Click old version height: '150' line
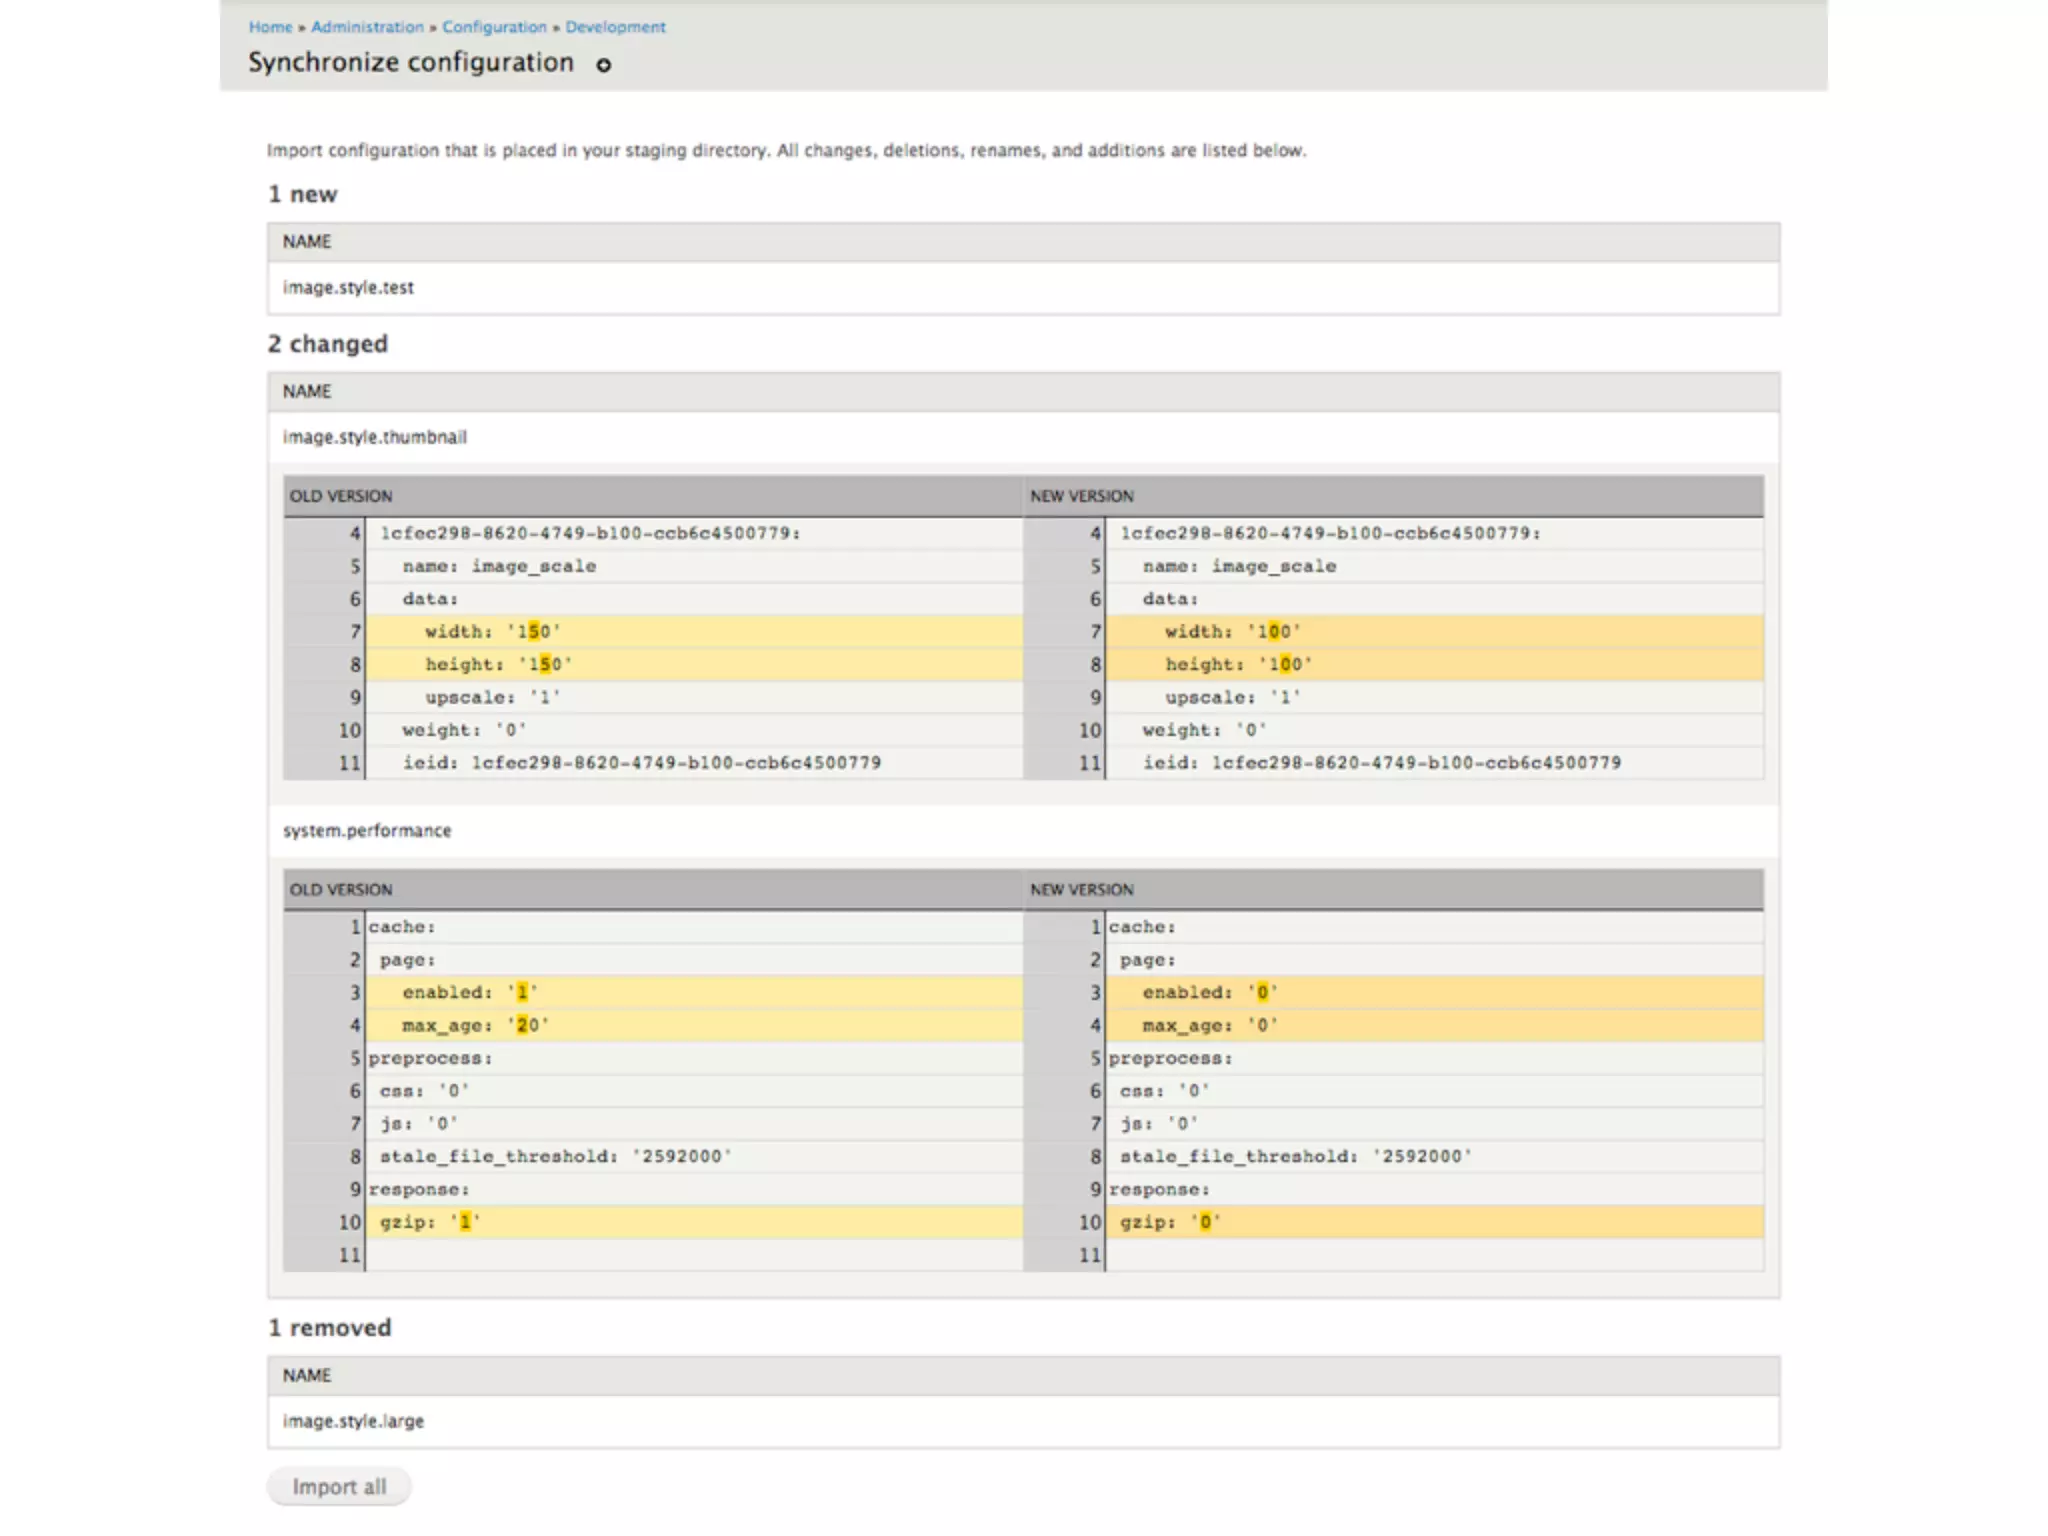 click(x=694, y=664)
